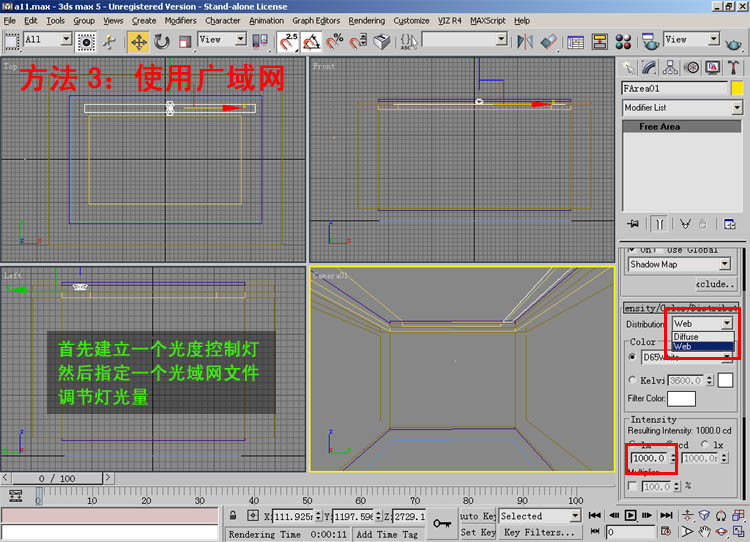Click the yellow object color swatch
The height and width of the screenshot is (542, 750).
tap(737, 88)
